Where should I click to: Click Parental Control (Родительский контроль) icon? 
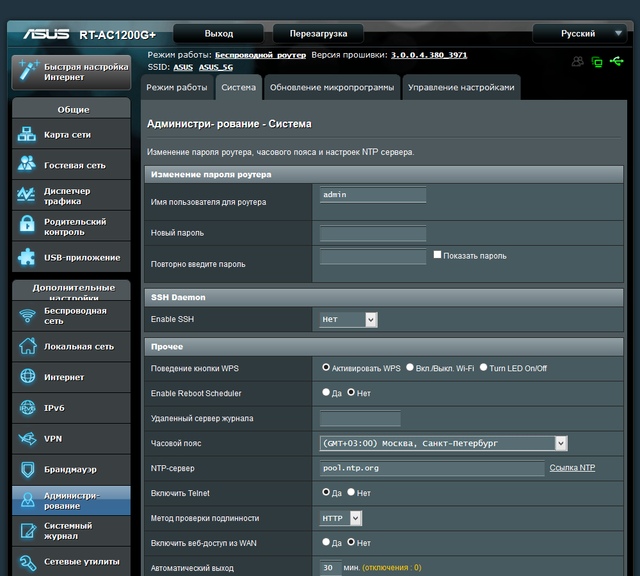[x=27, y=226]
